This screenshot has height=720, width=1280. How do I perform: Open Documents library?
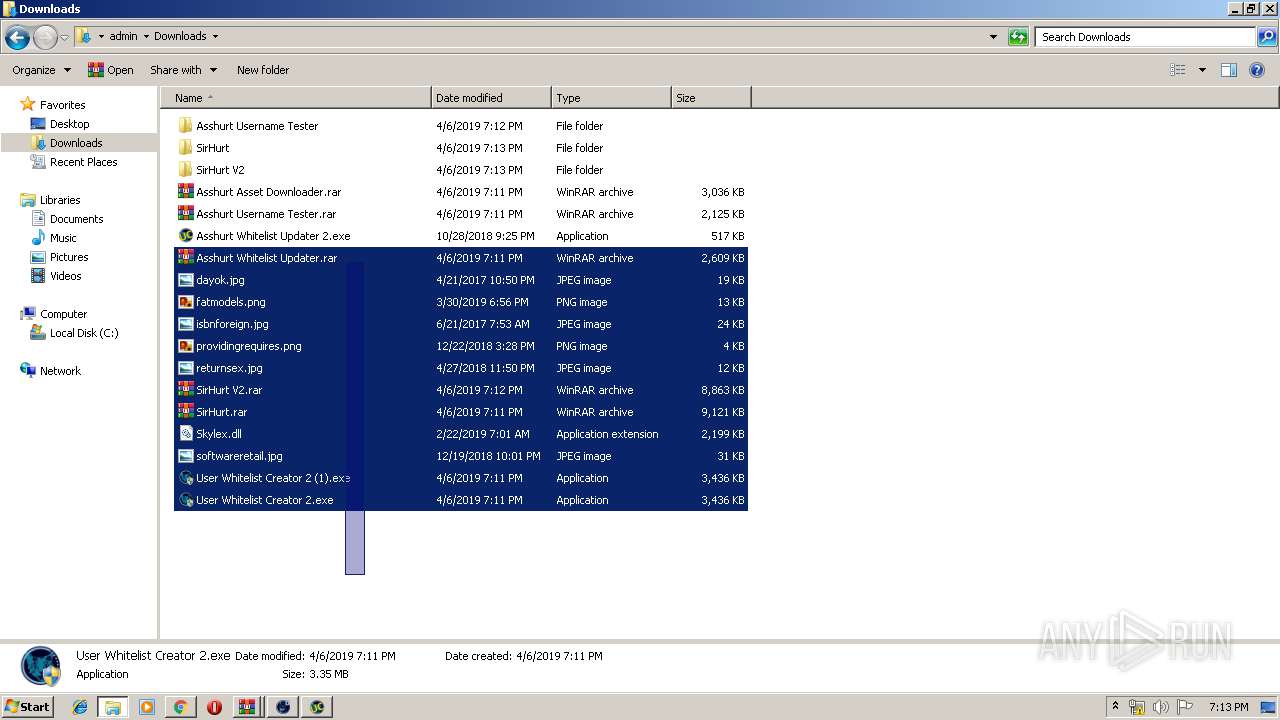click(76, 219)
